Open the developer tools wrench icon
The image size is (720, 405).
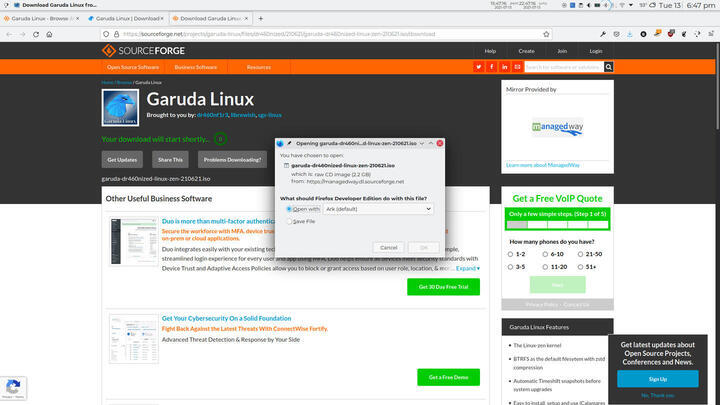603,34
